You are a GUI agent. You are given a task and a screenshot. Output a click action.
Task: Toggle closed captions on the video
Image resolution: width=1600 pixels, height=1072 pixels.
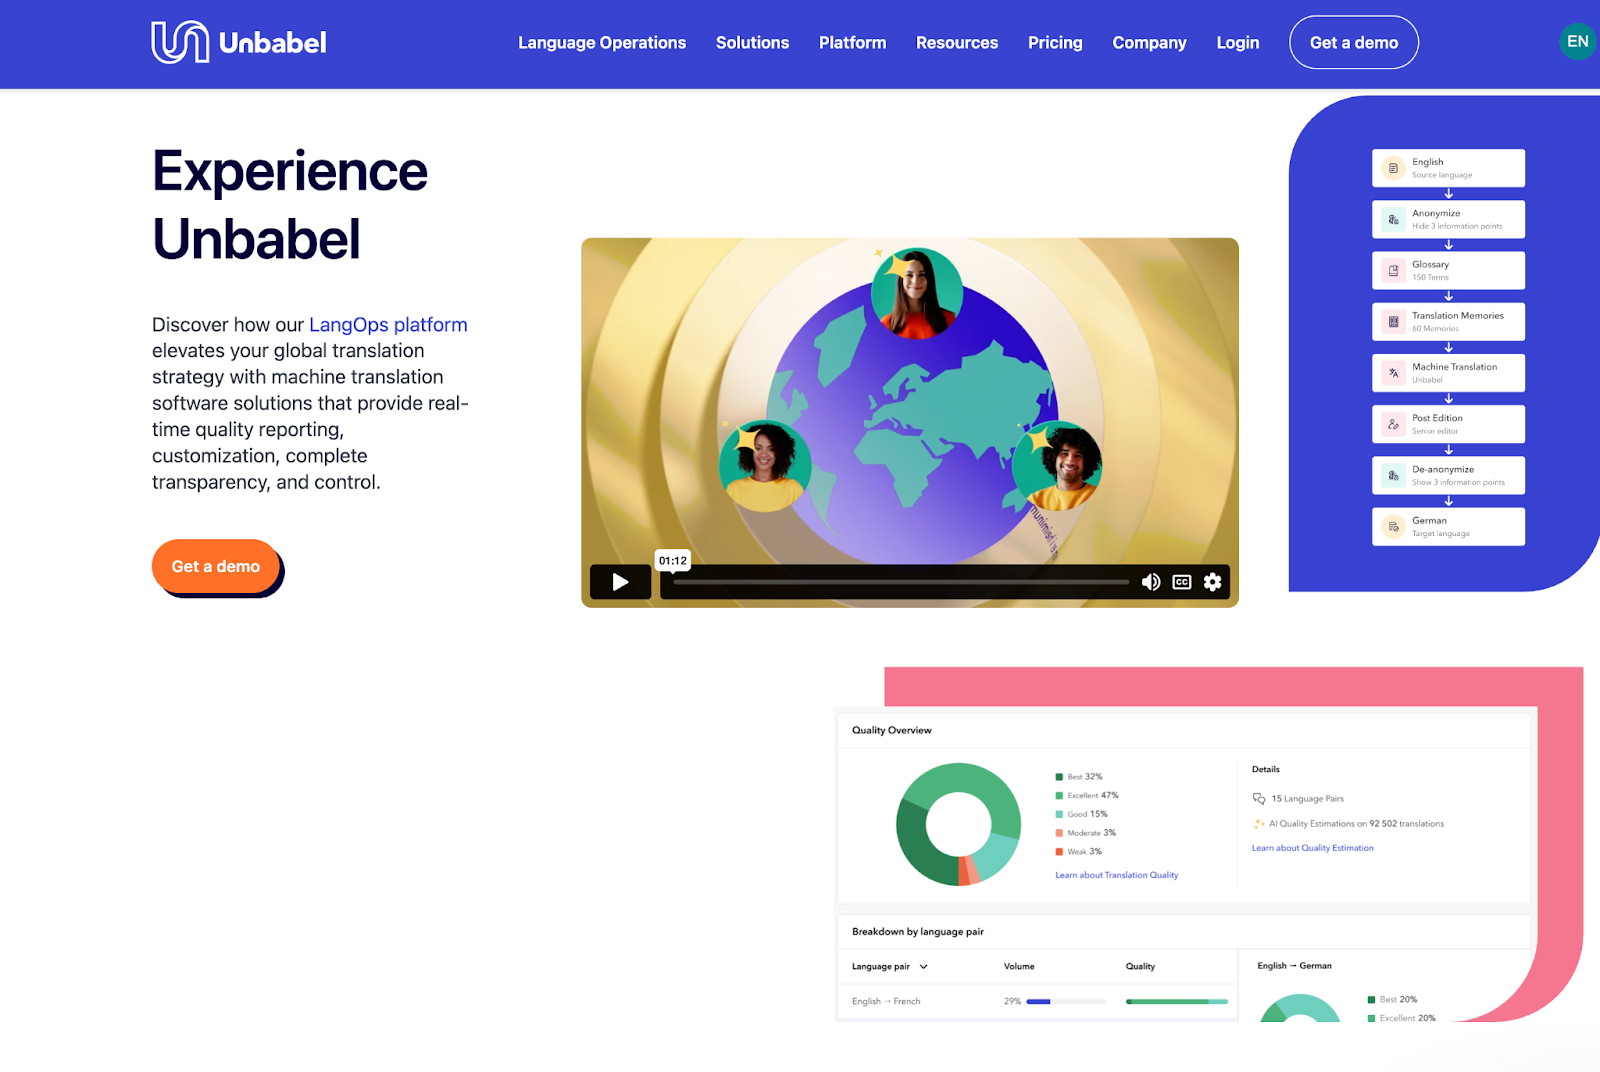pyautogui.click(x=1182, y=582)
